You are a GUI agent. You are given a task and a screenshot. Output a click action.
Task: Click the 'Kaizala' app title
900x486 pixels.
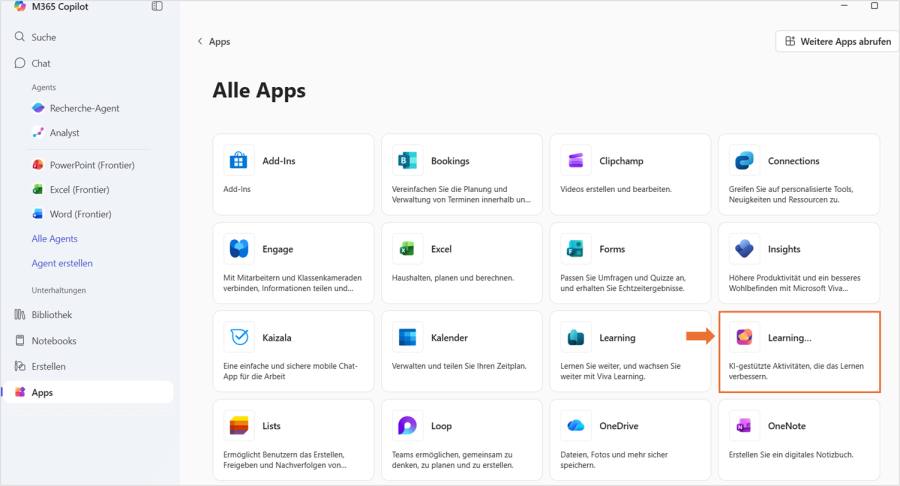(x=277, y=337)
